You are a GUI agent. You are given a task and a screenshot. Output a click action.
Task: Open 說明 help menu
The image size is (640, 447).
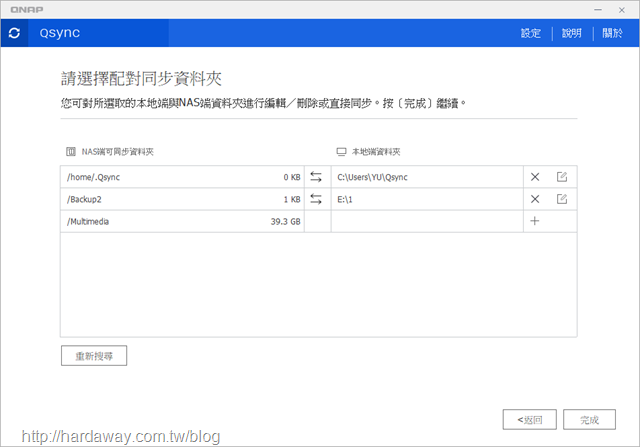pos(571,33)
